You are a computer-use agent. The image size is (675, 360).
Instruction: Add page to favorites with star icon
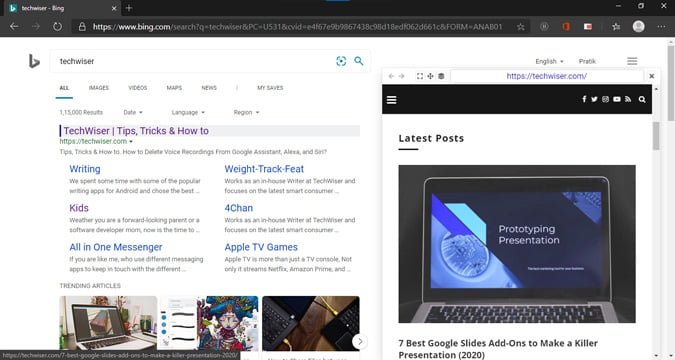click(520, 27)
